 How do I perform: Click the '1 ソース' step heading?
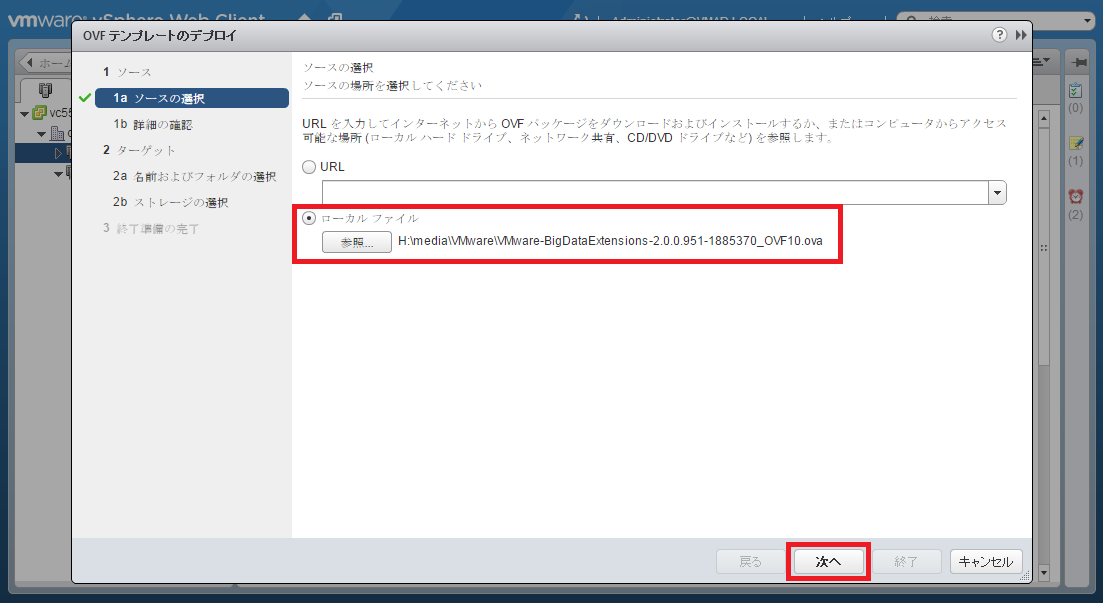click(127, 72)
